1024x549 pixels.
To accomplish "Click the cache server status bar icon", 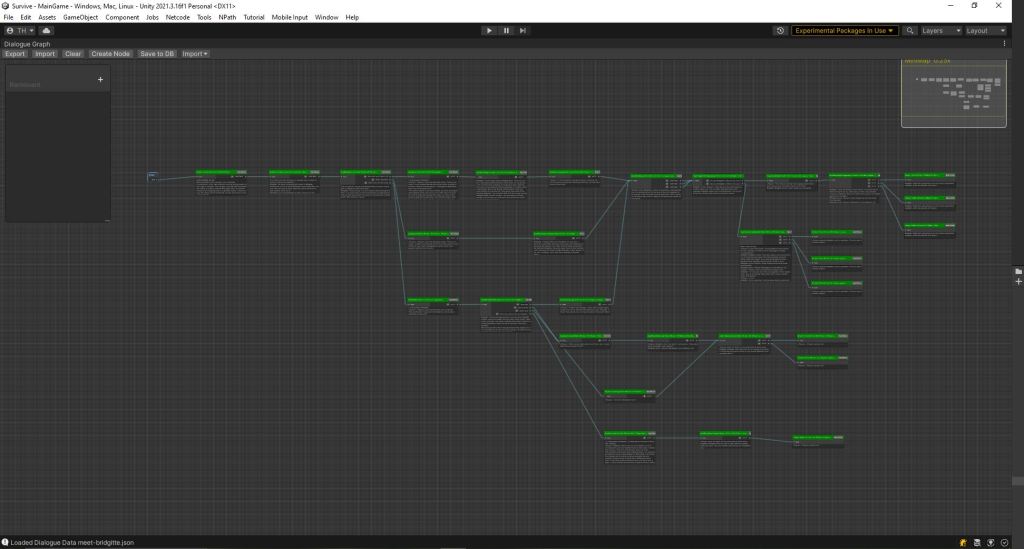I will [977, 542].
